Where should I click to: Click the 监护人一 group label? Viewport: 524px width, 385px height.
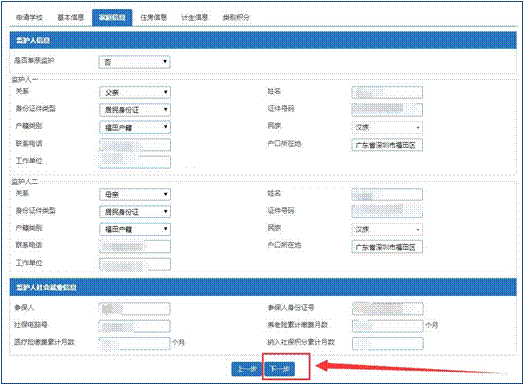pos(25,80)
